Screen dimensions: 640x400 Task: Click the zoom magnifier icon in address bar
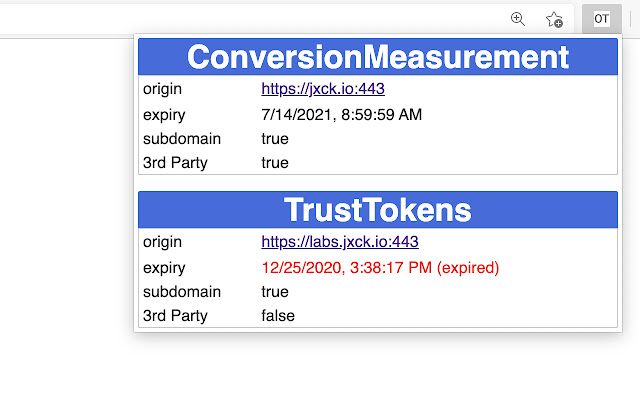click(518, 19)
